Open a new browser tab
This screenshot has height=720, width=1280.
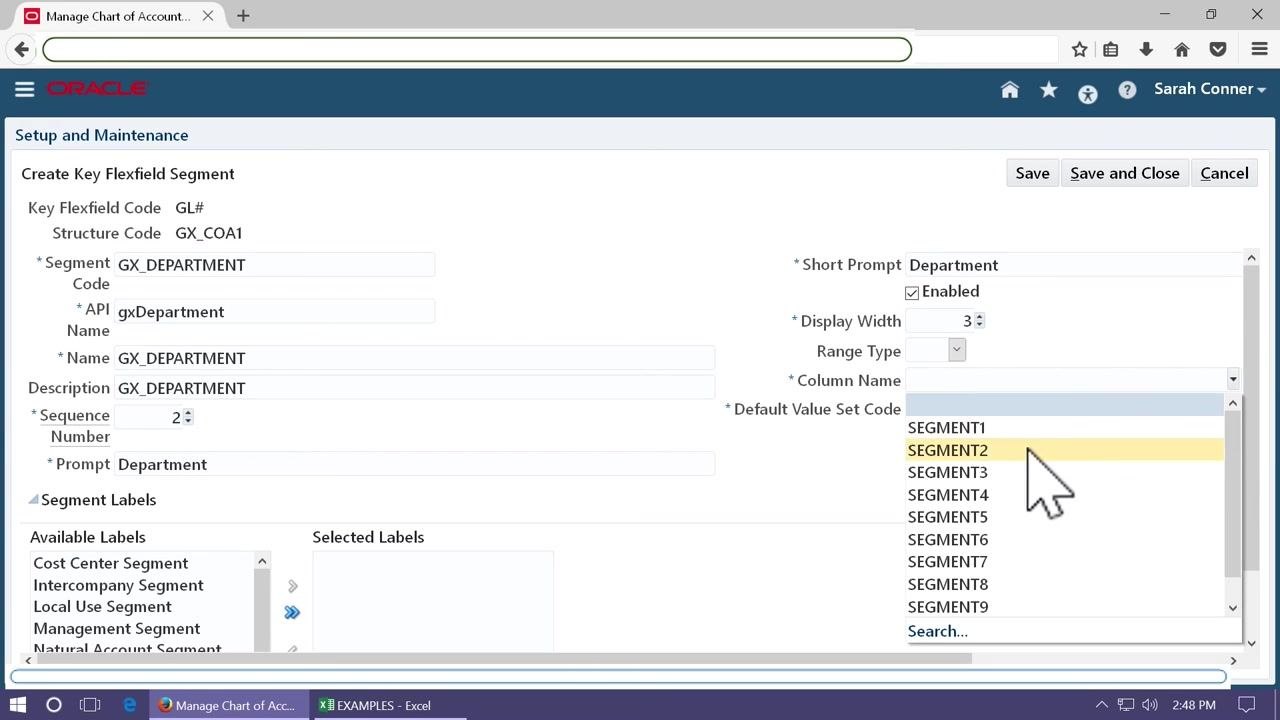(243, 15)
